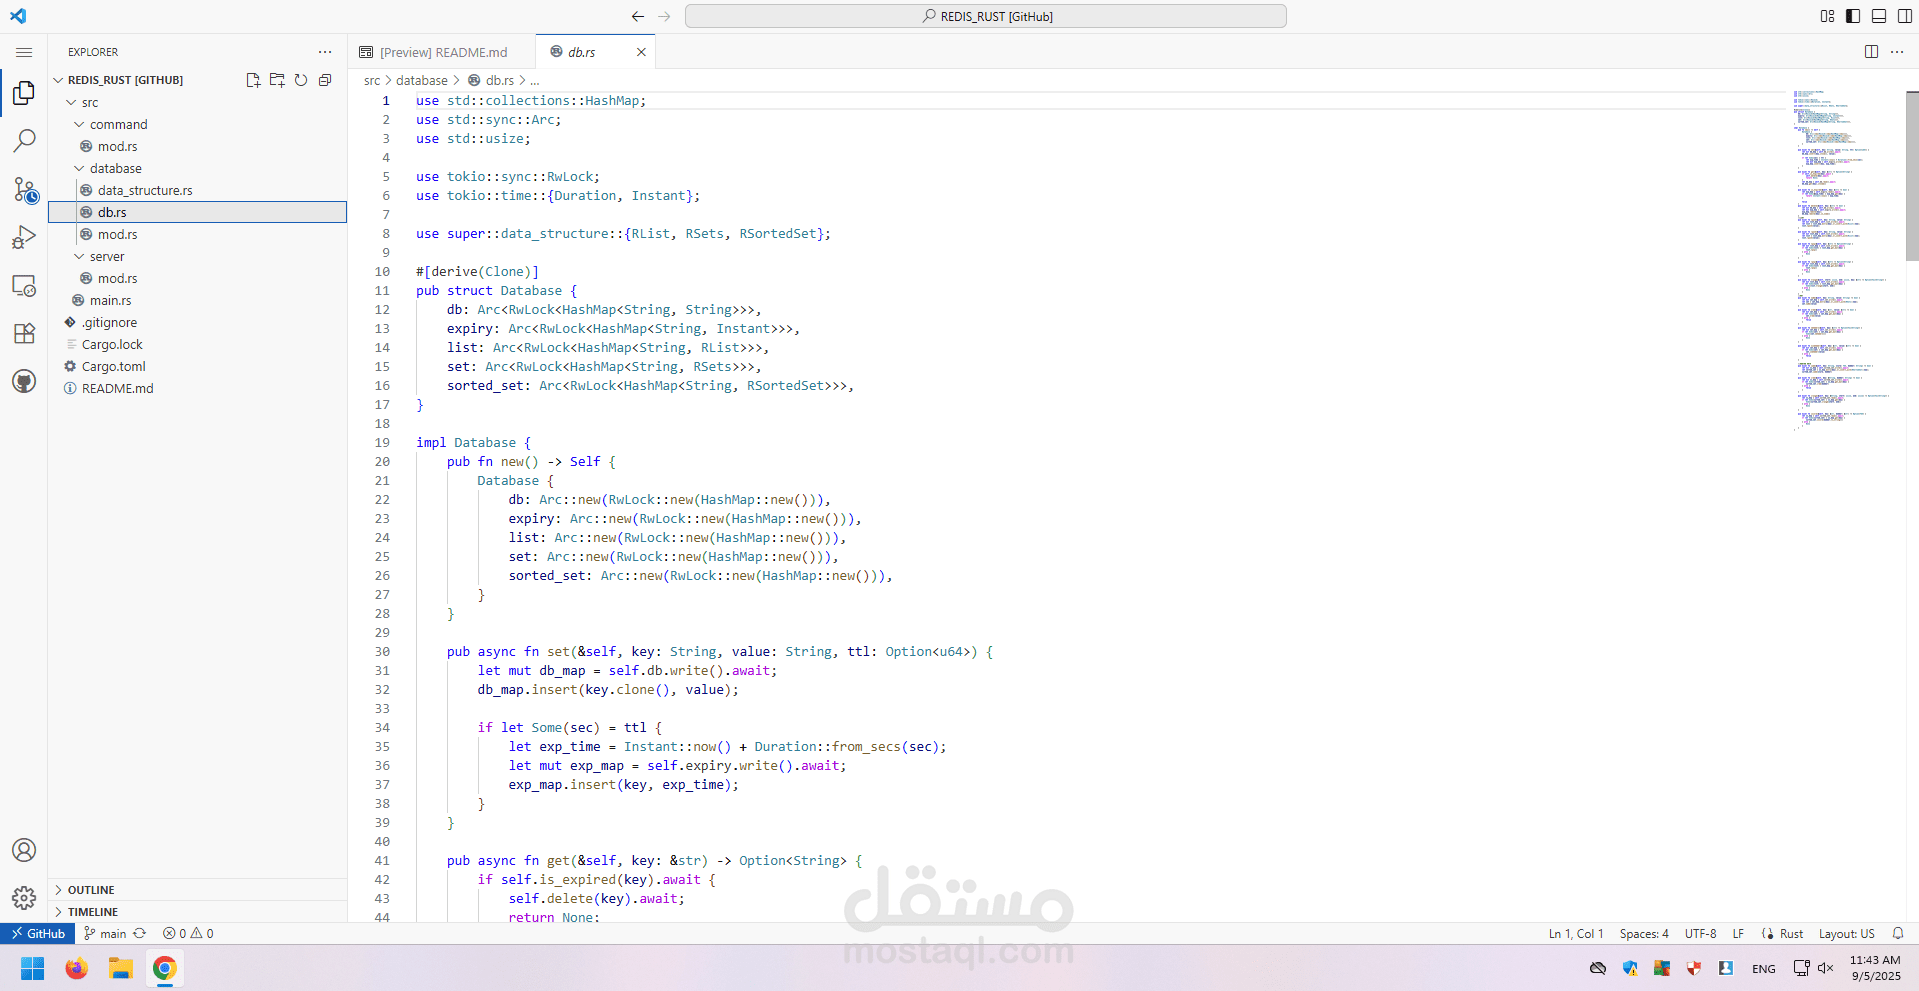The image size is (1919, 991).
Task: Open the Search view in the activity bar
Action: pos(24,140)
